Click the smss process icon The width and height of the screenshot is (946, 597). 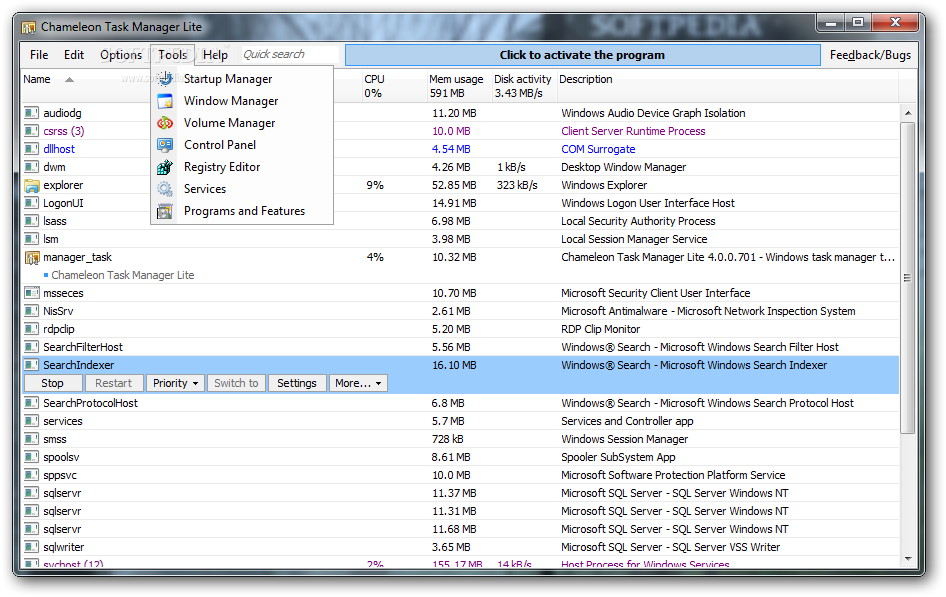(31, 439)
